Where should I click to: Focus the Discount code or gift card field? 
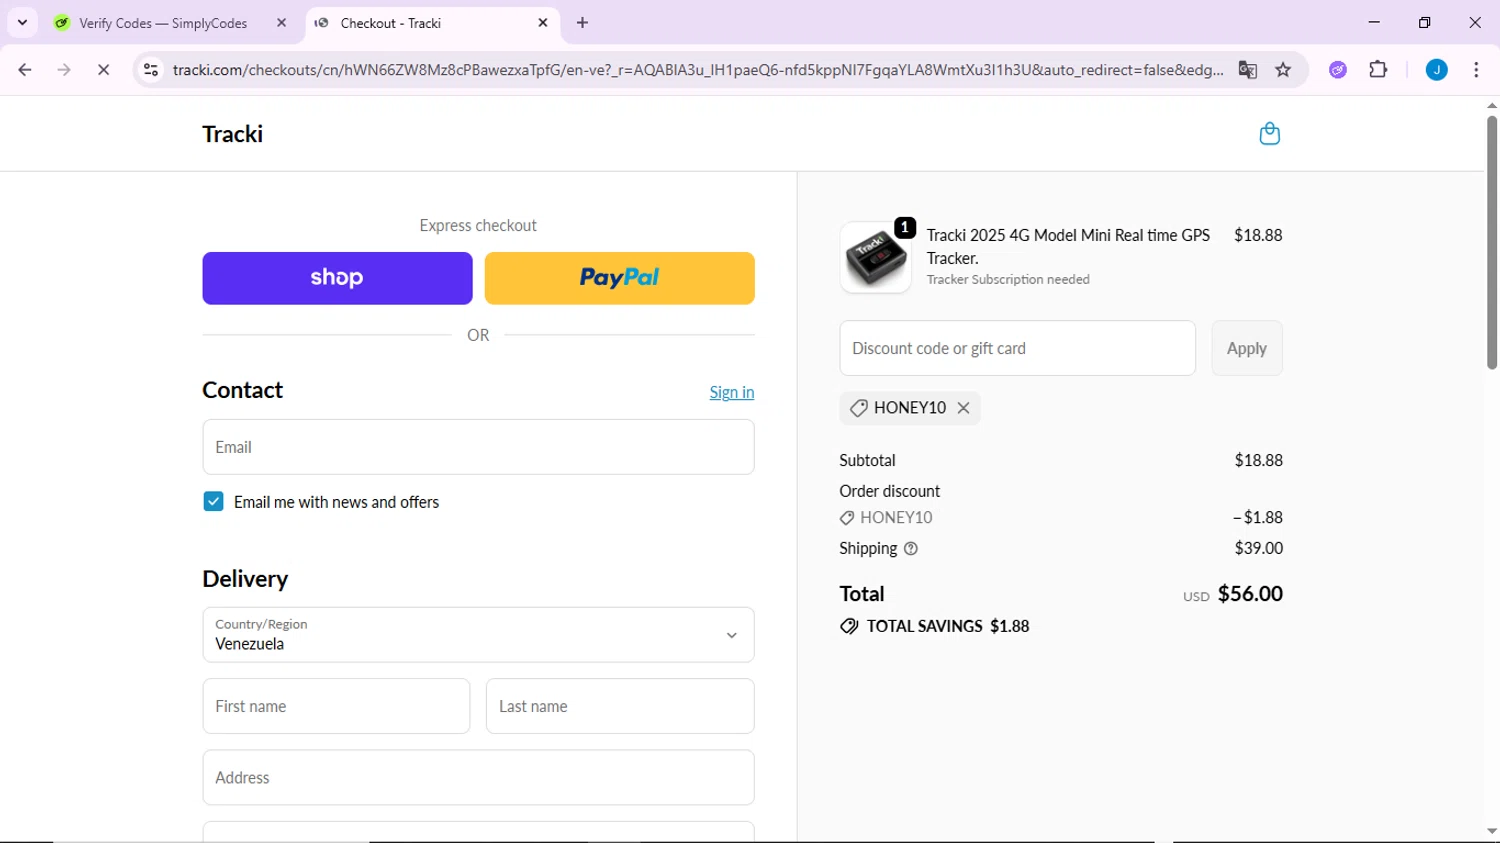[x=1017, y=348]
